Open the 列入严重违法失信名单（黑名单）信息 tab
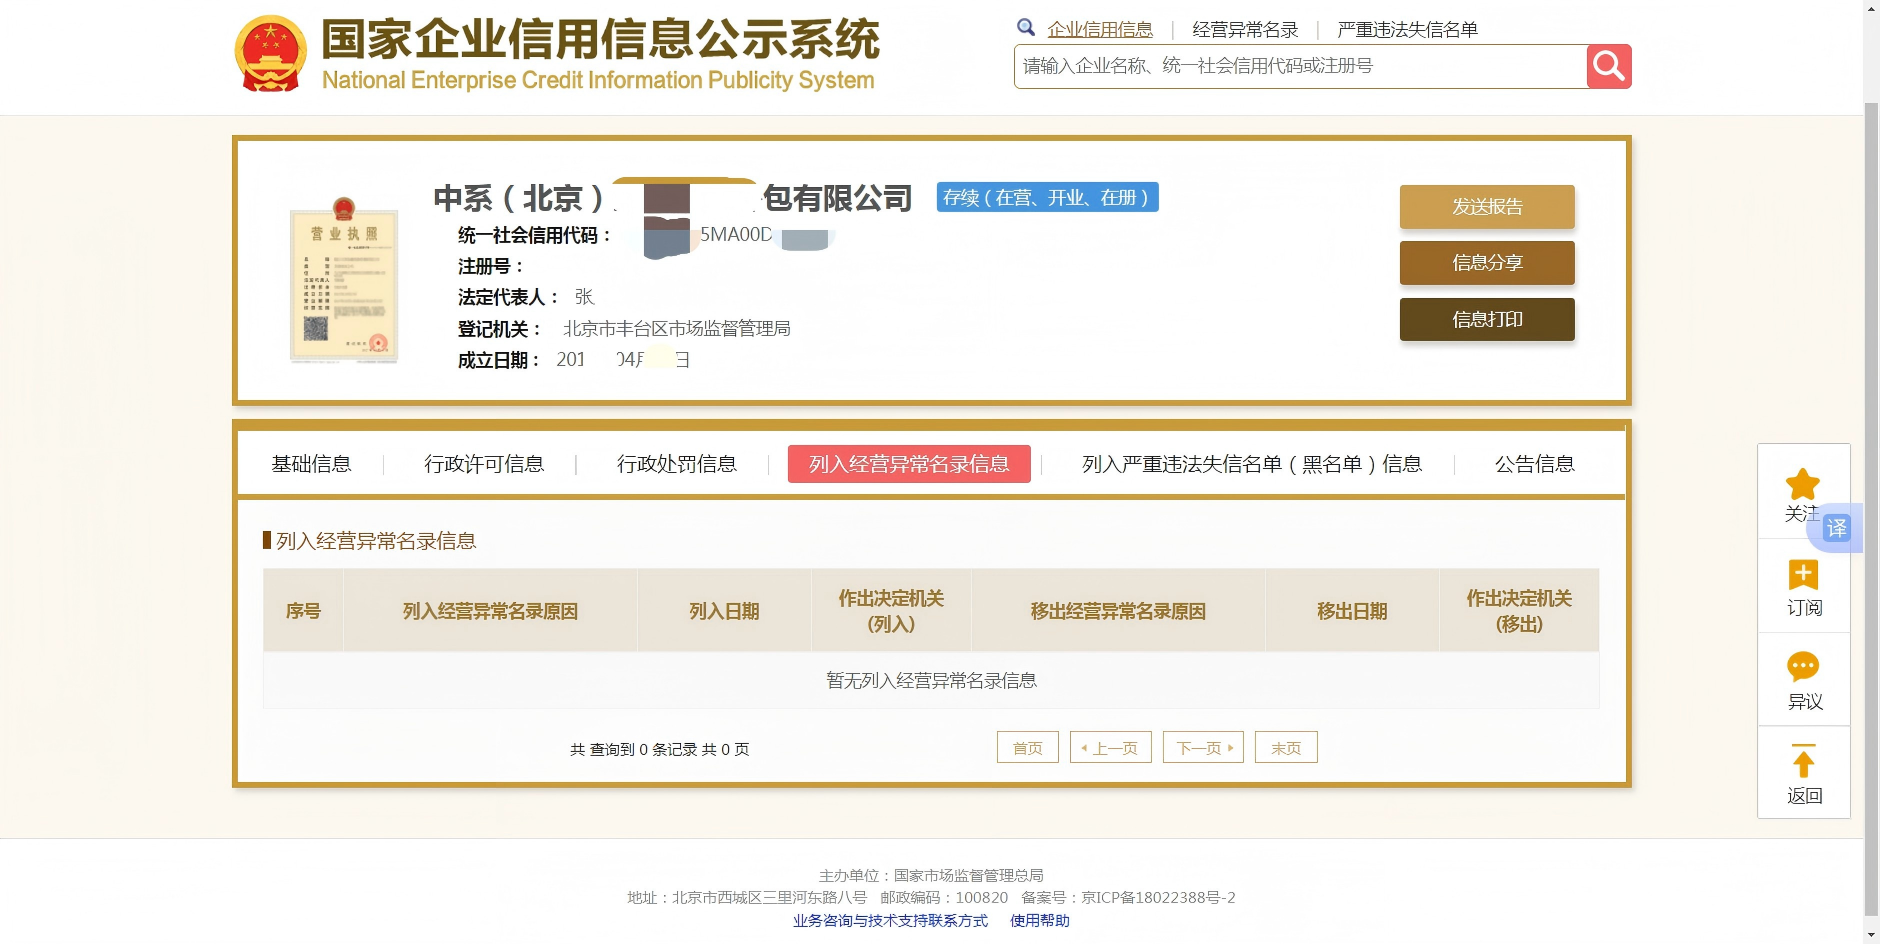The width and height of the screenshot is (1880, 944). (1251, 464)
